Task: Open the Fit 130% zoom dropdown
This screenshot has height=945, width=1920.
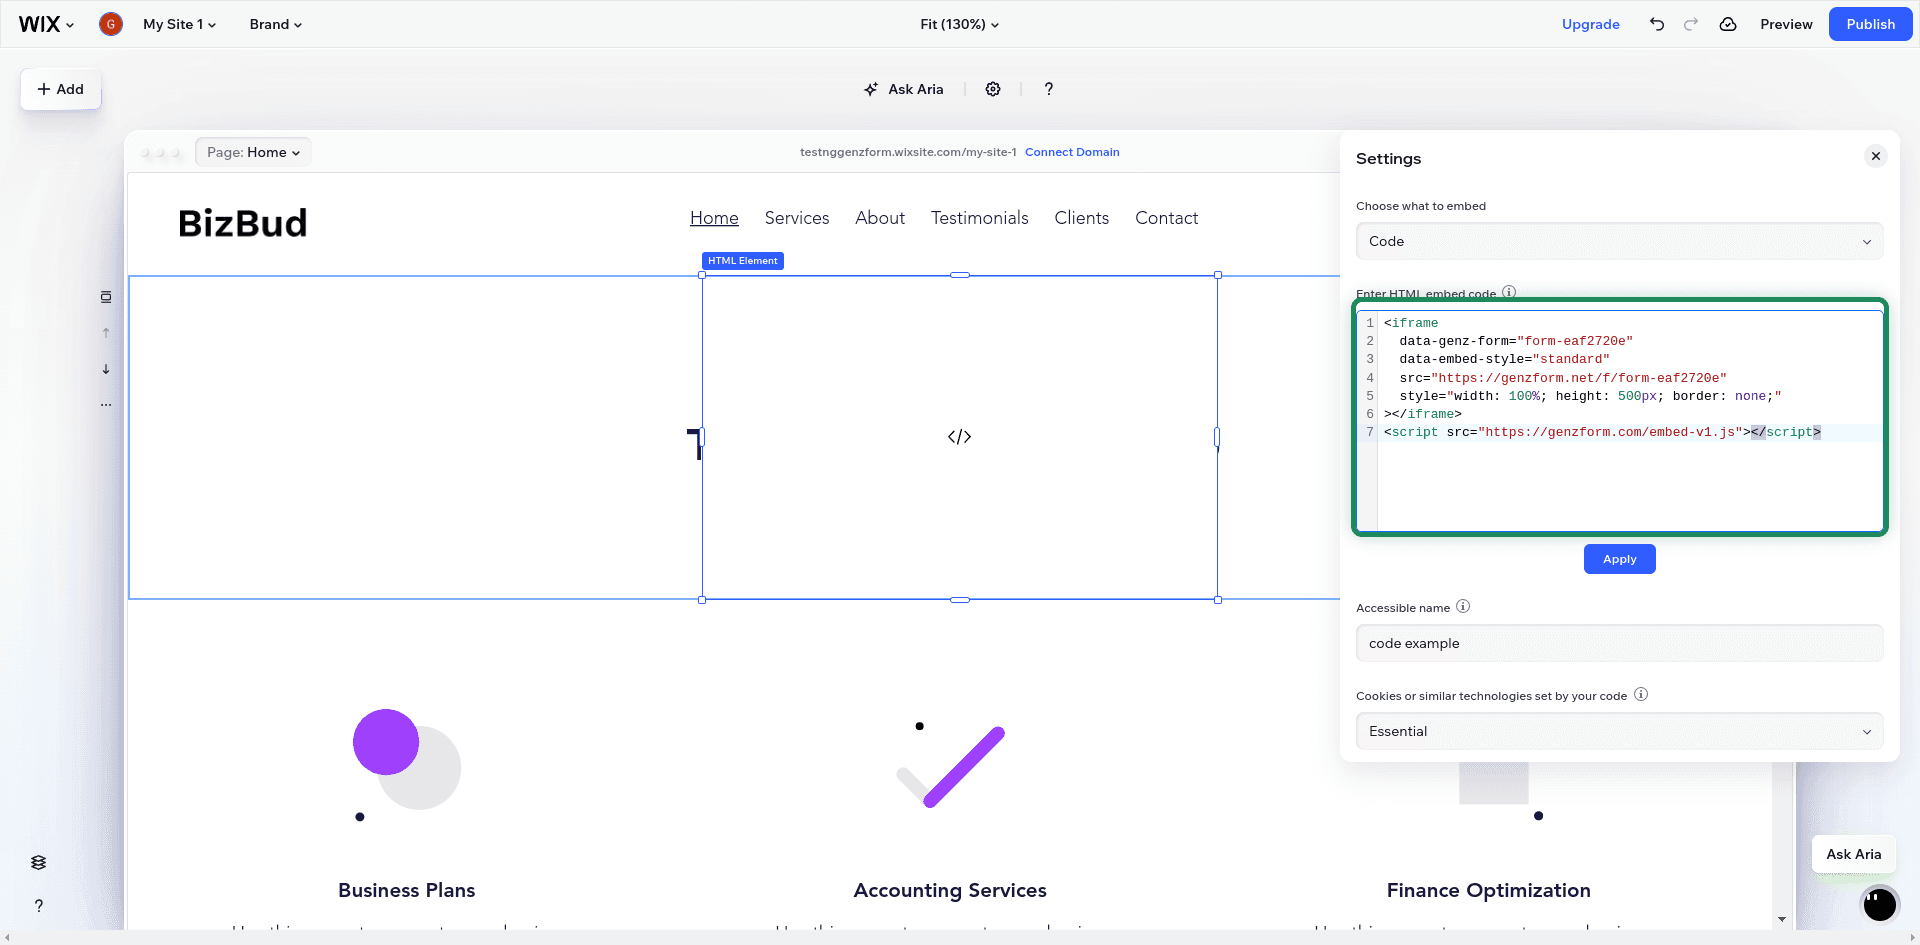Action: (959, 24)
